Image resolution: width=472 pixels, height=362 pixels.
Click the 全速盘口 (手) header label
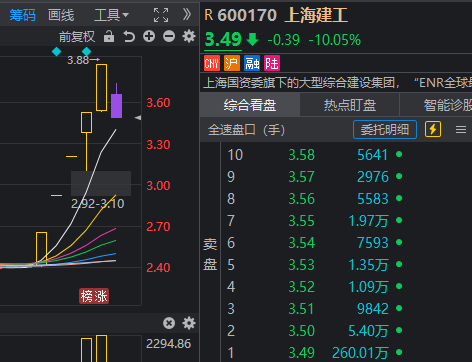pyautogui.click(x=246, y=130)
